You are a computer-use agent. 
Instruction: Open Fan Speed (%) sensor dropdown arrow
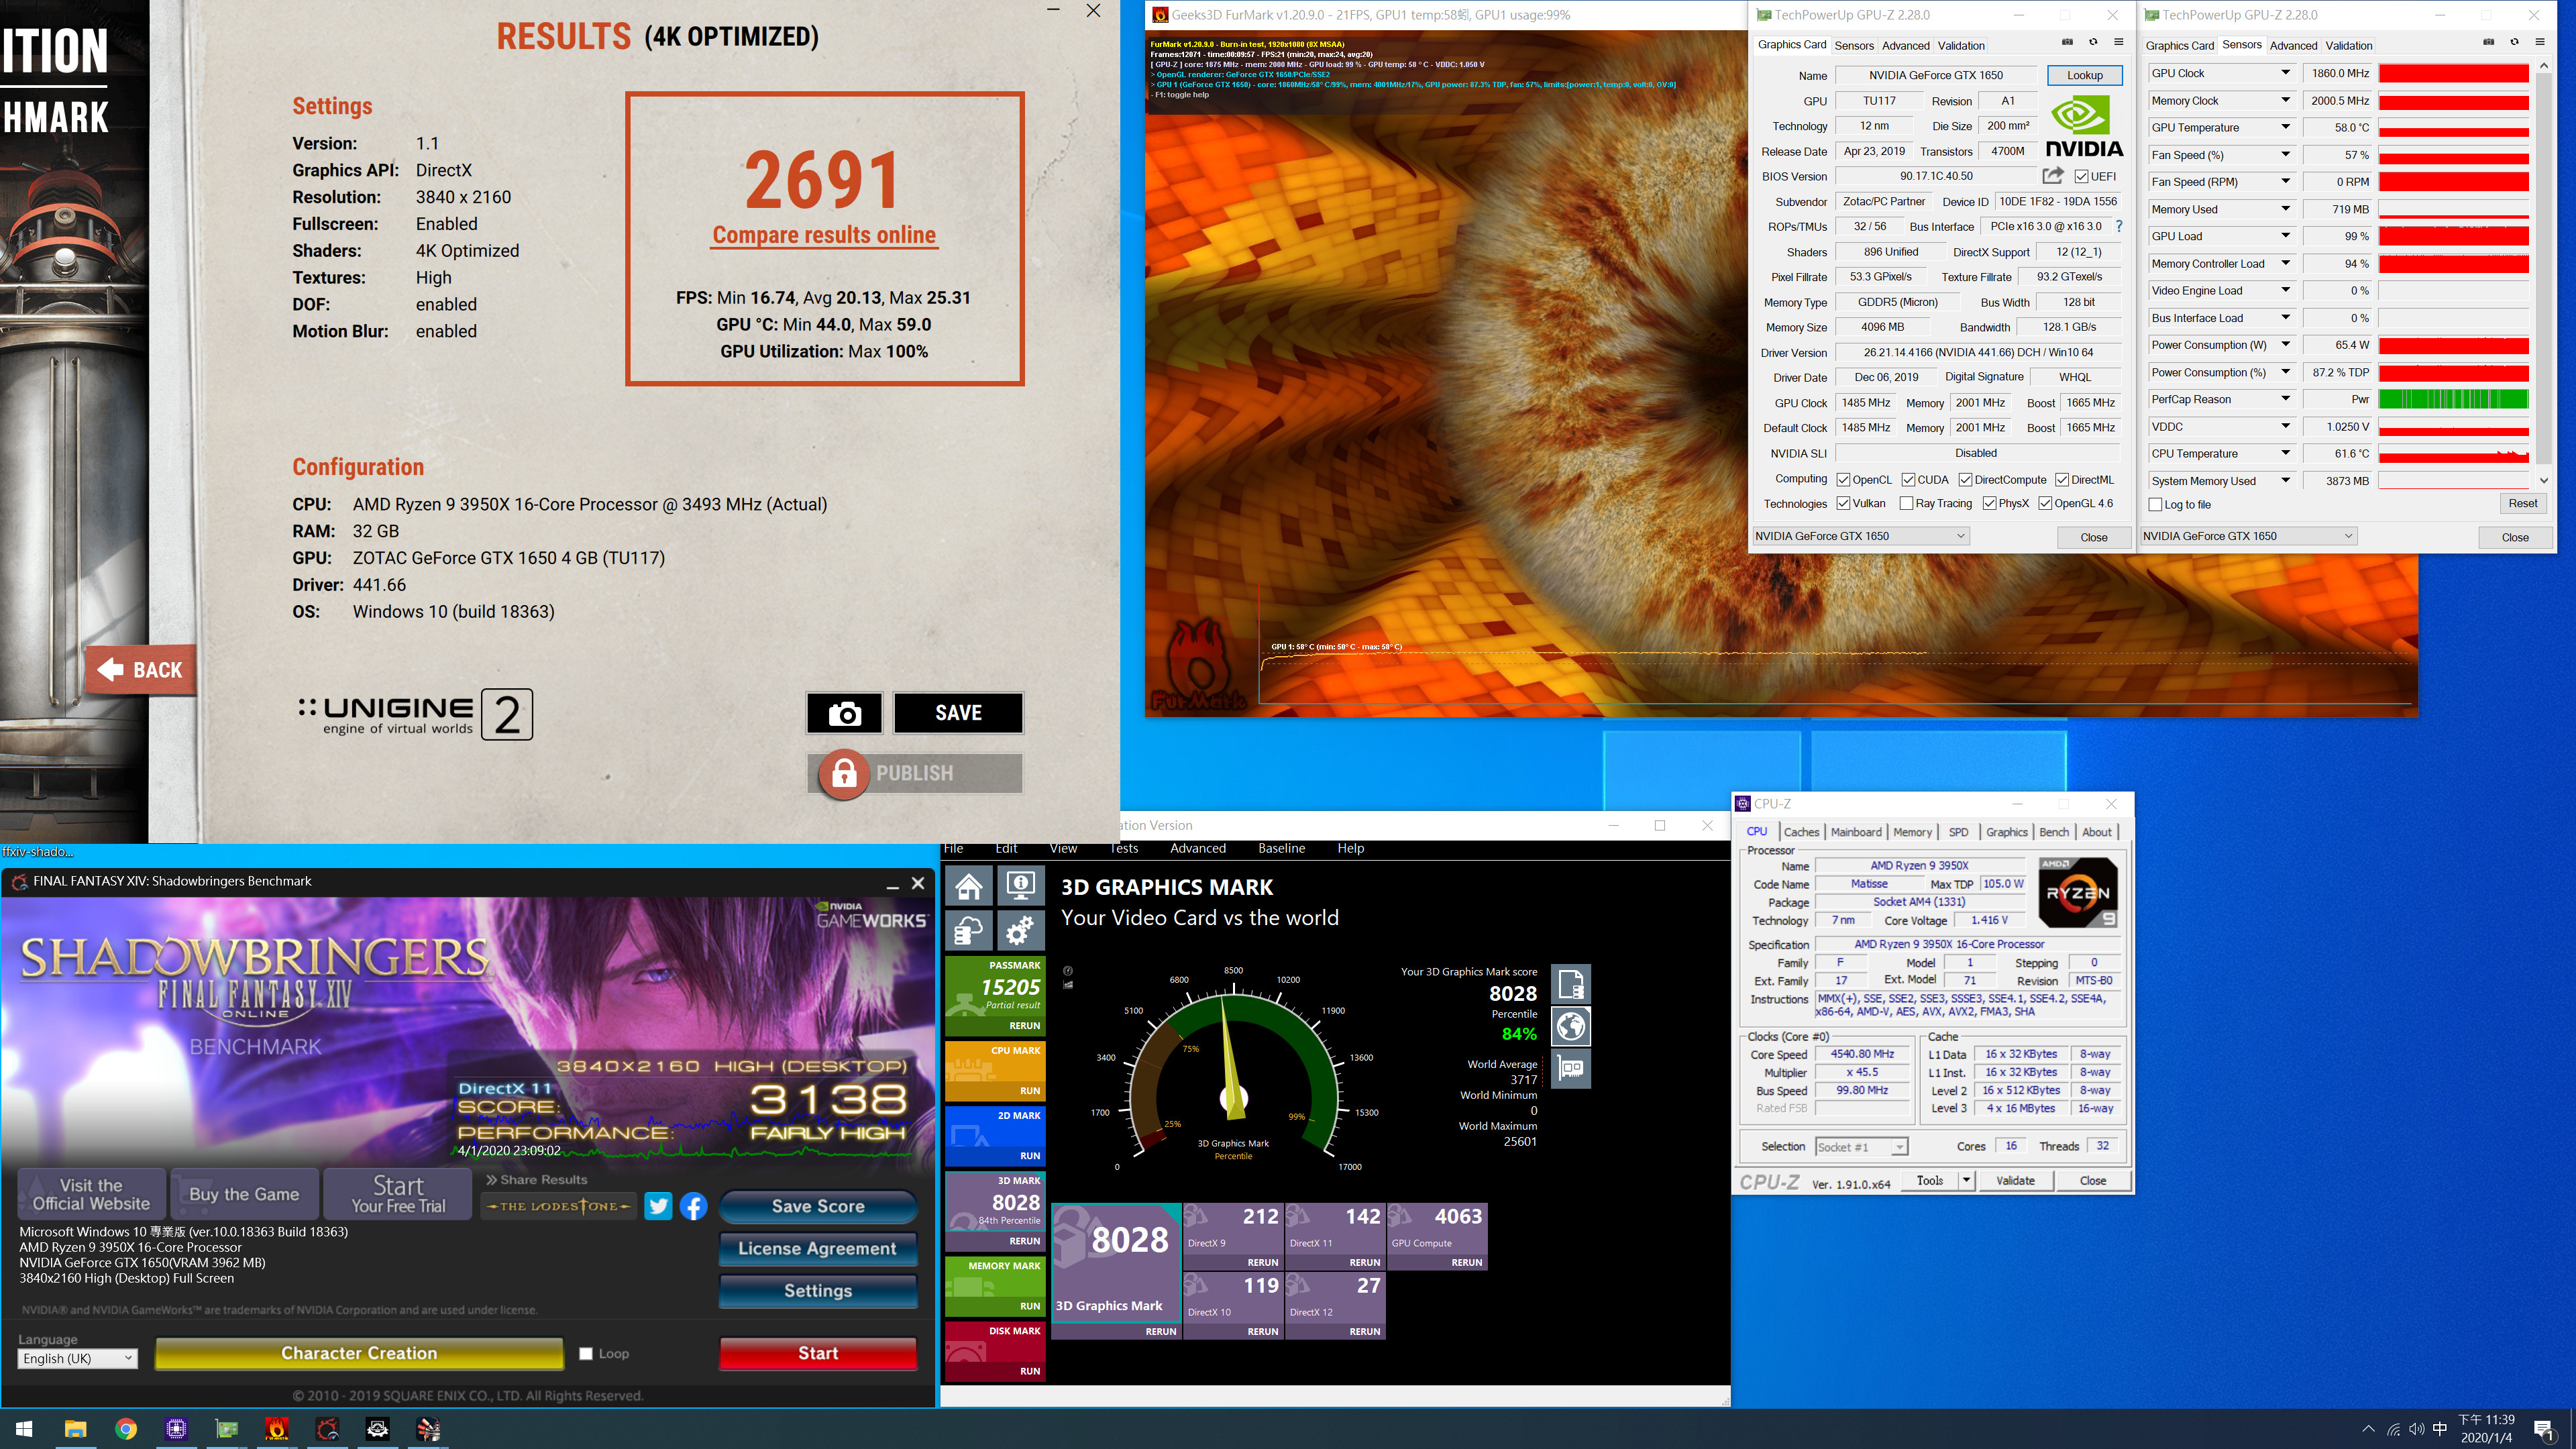2285,154
